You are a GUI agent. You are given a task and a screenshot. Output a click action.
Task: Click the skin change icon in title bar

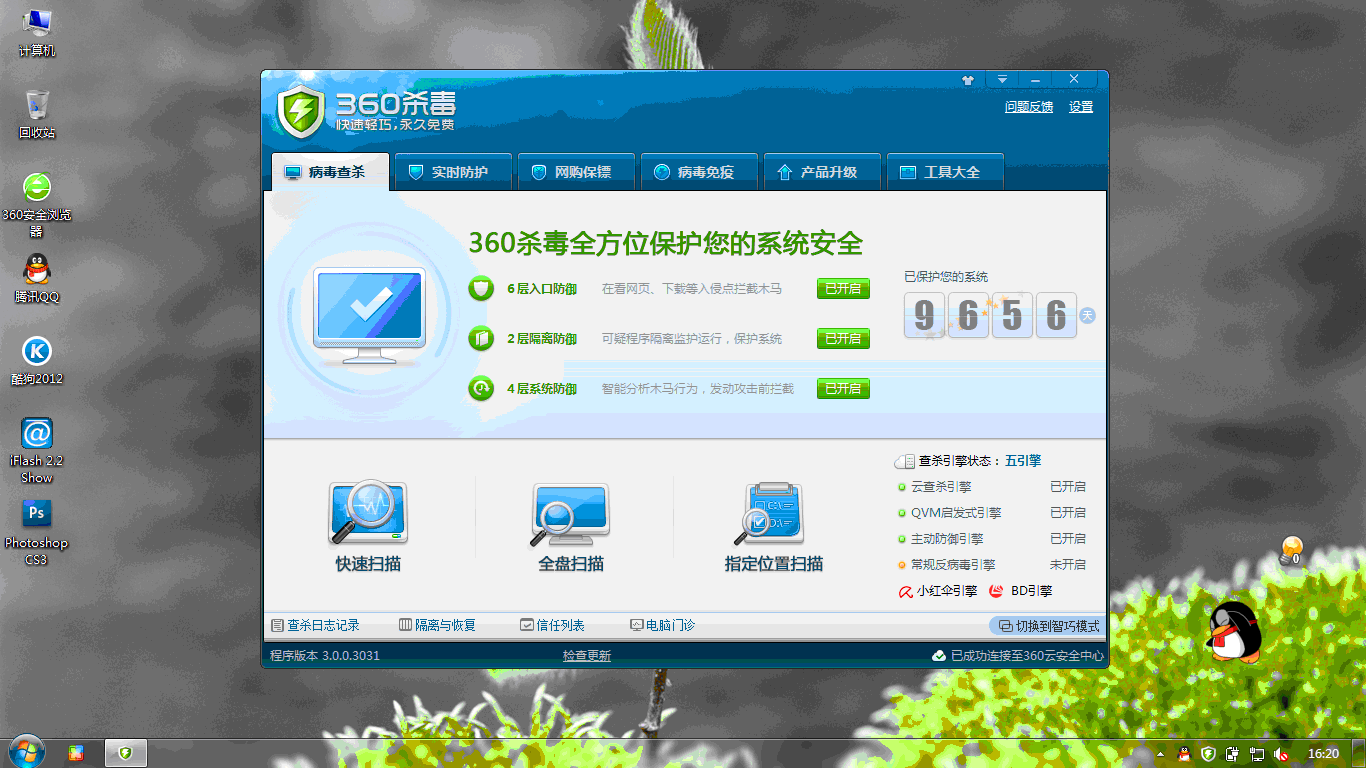967,79
